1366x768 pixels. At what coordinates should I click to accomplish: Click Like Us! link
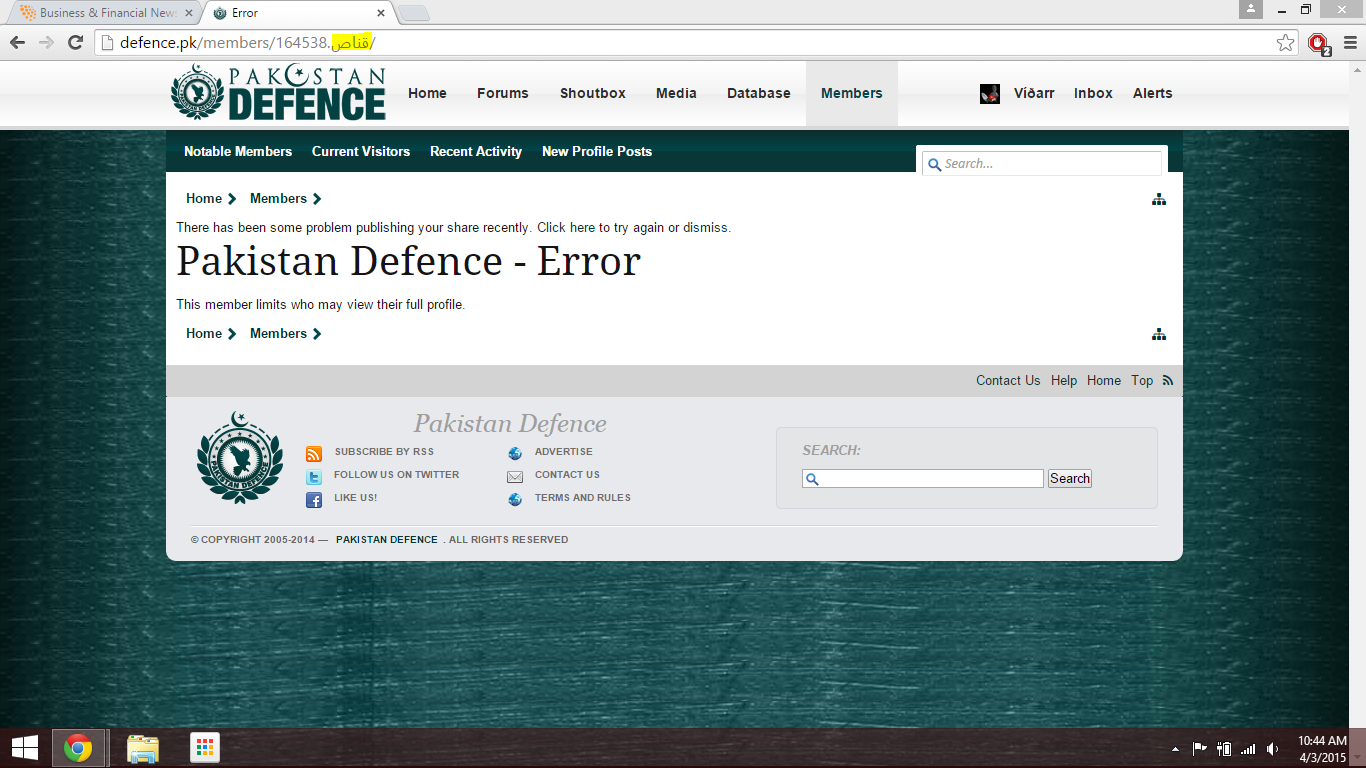(x=355, y=498)
